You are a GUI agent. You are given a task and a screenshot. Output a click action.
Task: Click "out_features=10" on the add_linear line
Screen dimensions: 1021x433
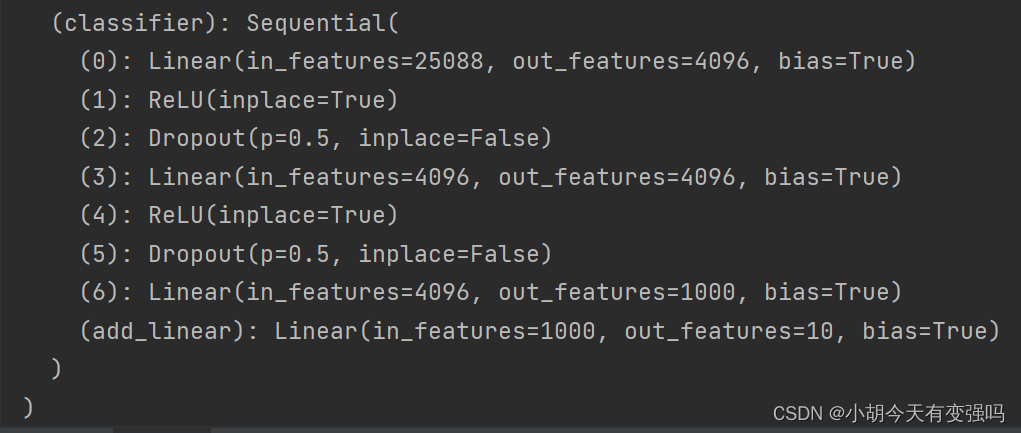pos(728,331)
